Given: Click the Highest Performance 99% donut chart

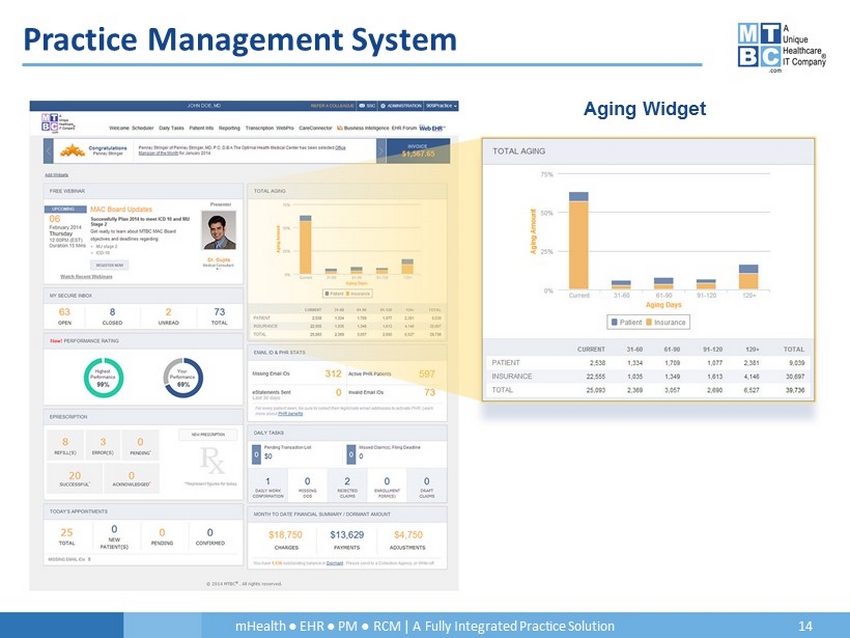Looking at the screenshot, I should click(x=103, y=378).
